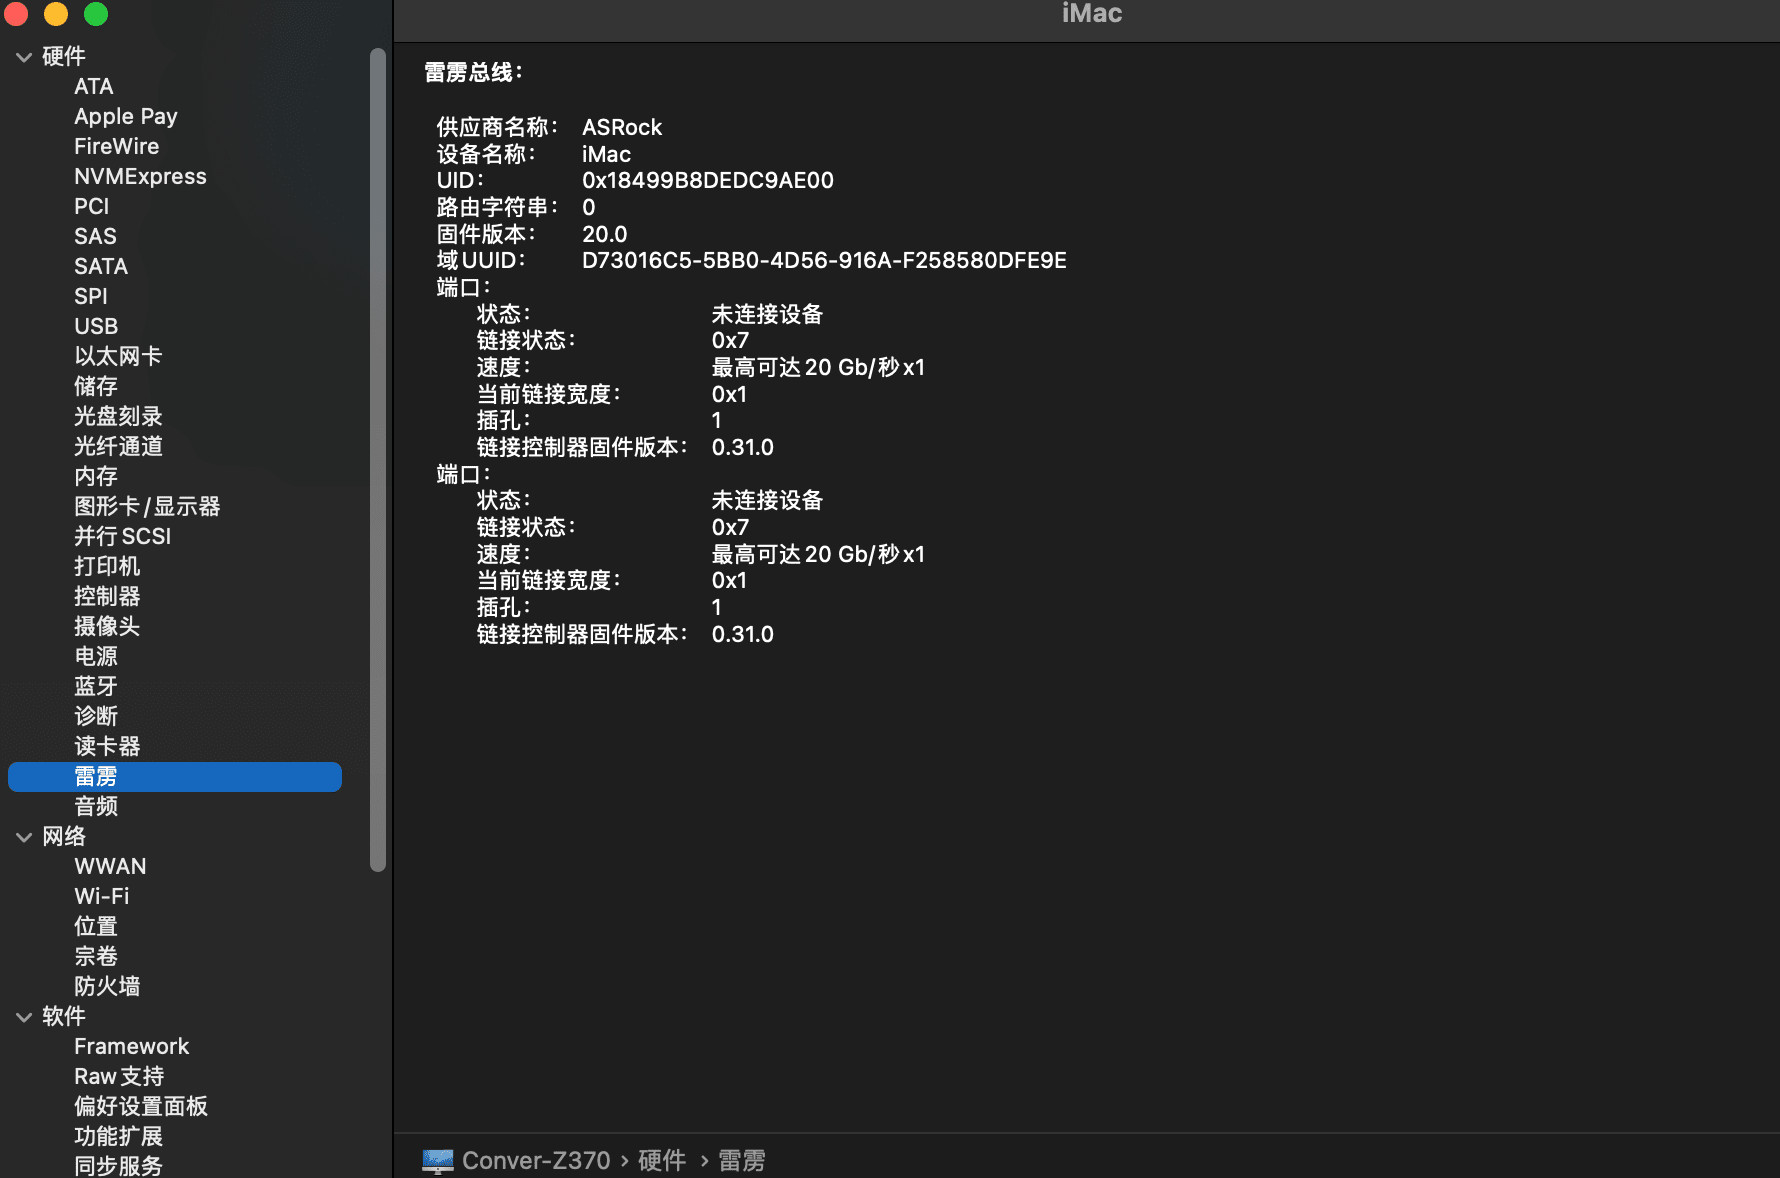Click 硬件 in the path bar

tap(662, 1161)
